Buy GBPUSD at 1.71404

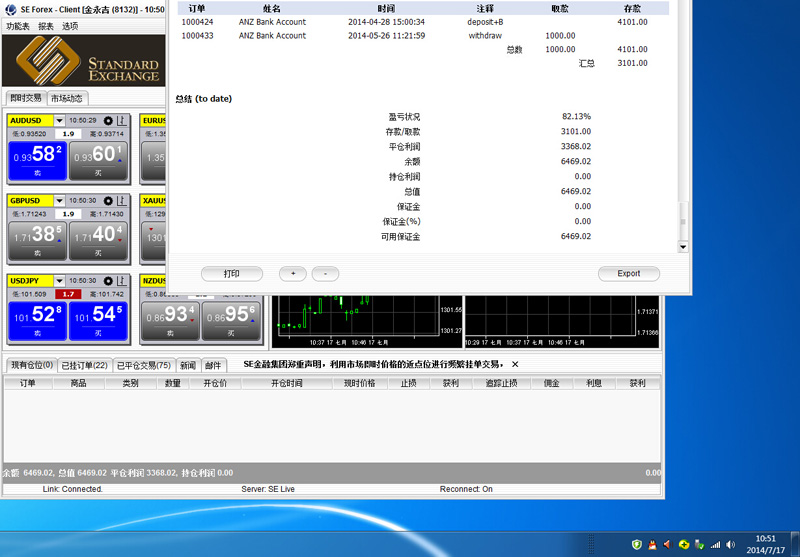tap(98, 241)
